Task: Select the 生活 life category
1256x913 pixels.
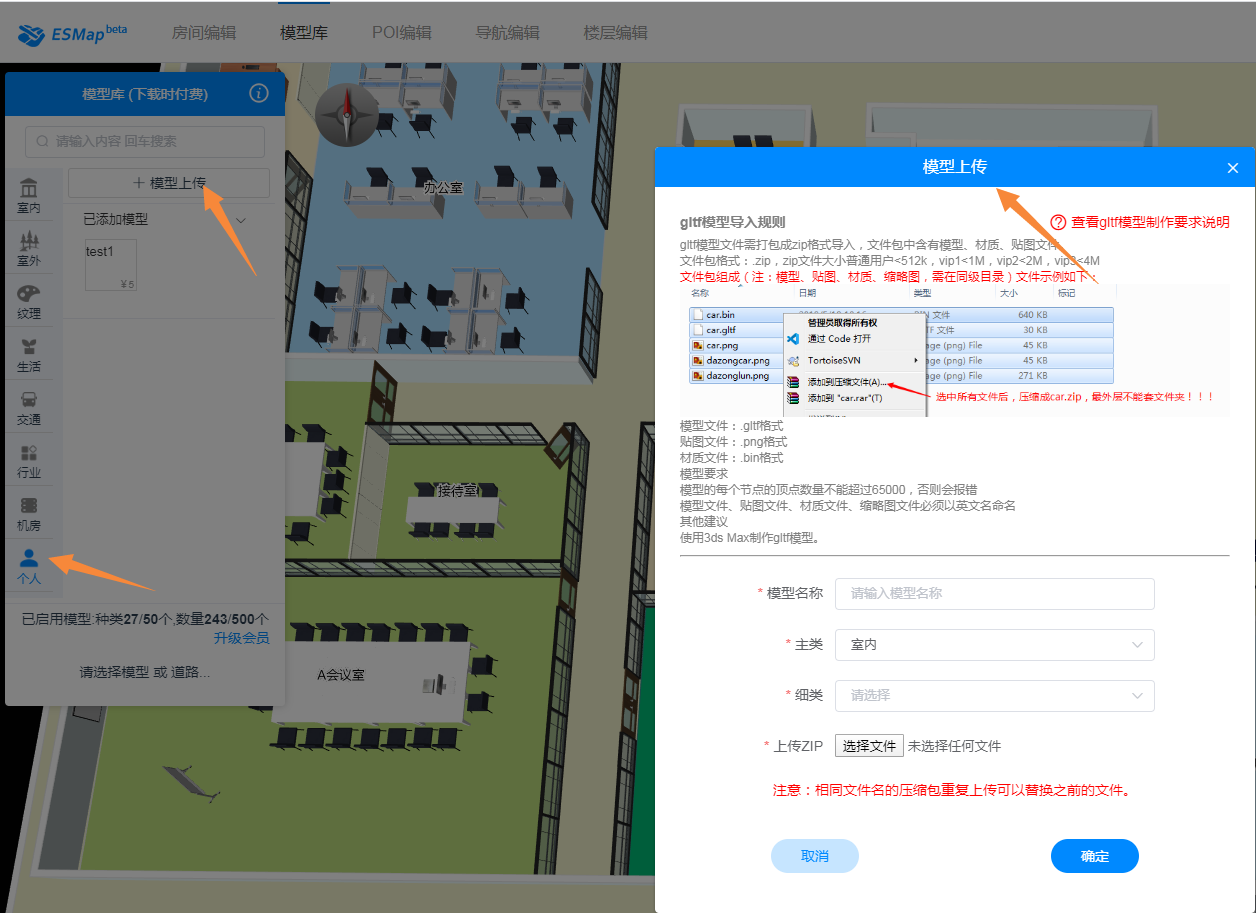Action: click(29, 356)
